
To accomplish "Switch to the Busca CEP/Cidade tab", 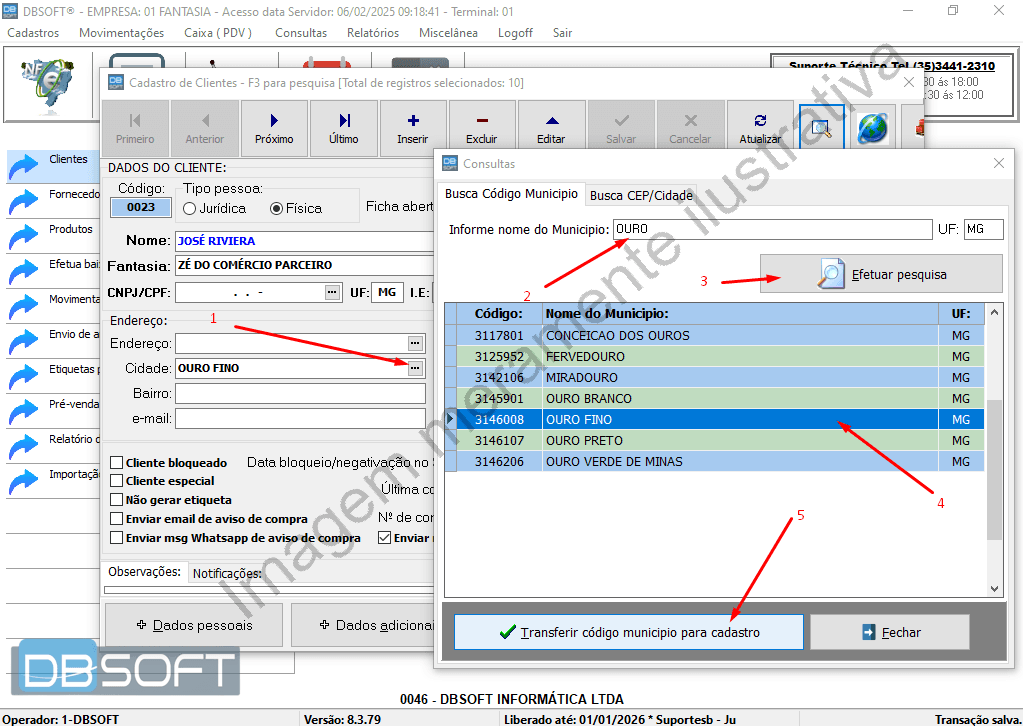I will (641, 195).
